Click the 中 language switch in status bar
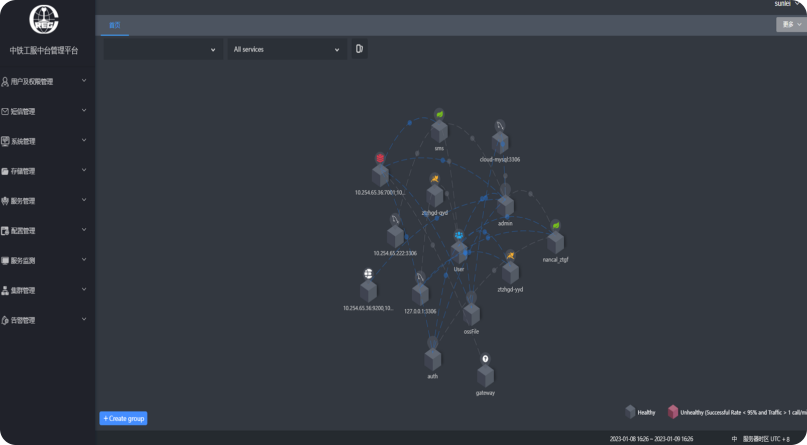 pos(734,439)
